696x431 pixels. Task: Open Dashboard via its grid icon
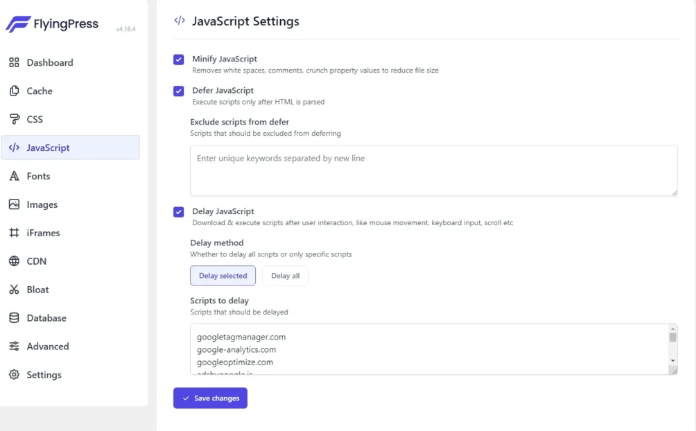point(14,63)
